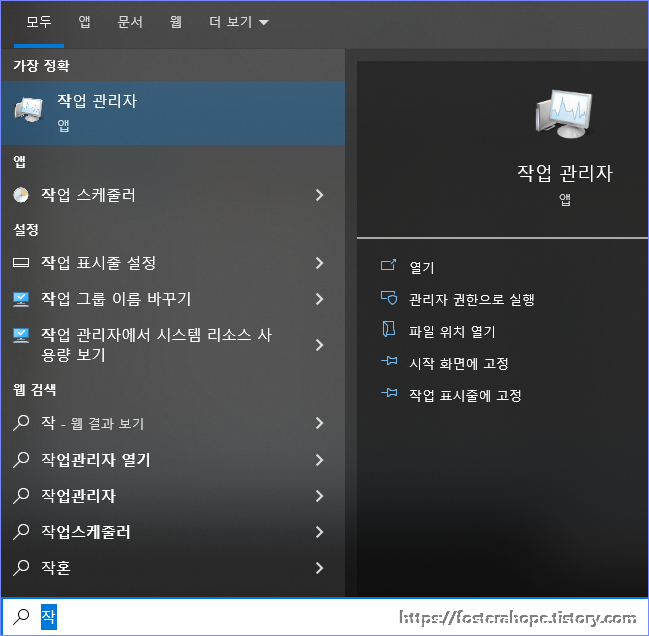649x636 pixels.
Task: Click the search icon beside 작업스케줄러 suggestion
Action: (21, 532)
